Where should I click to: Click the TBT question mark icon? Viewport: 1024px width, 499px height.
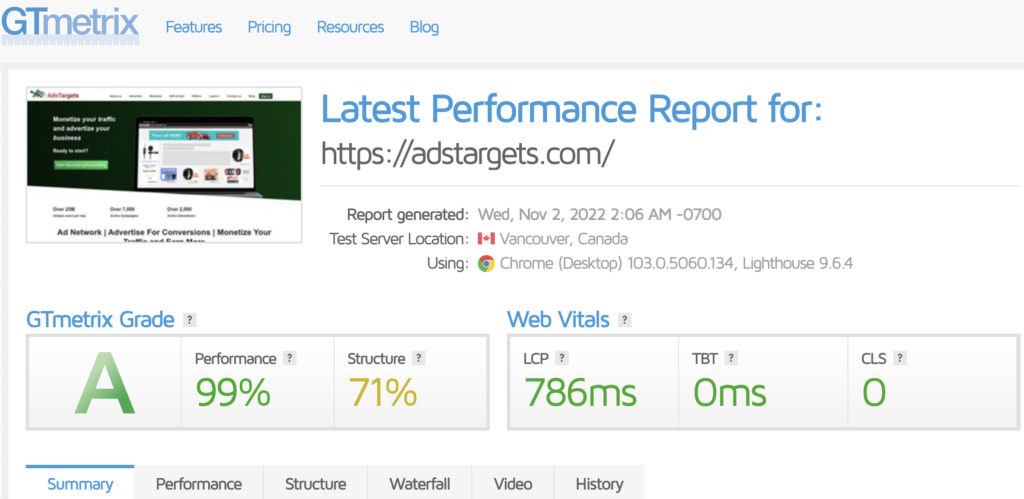coord(732,358)
